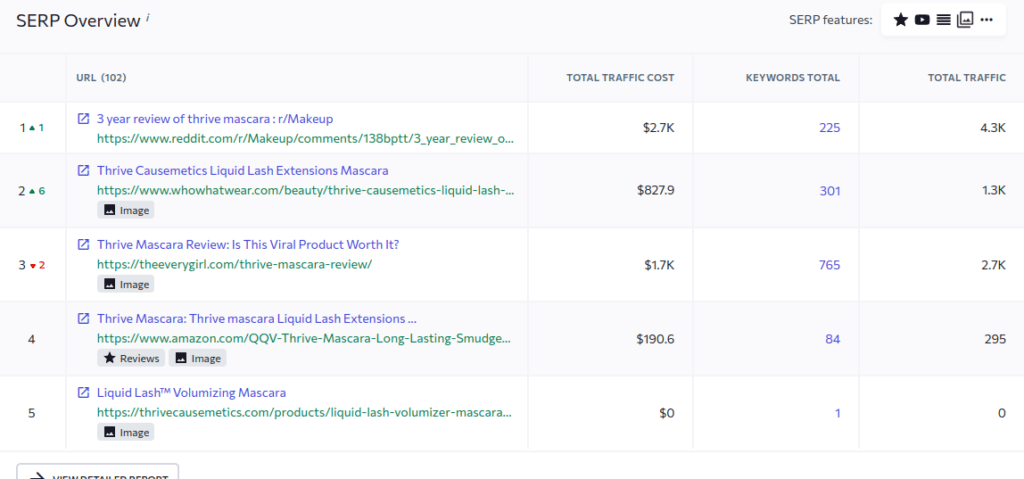
Task: Click the whowhatwear.com URL link
Action: click(306, 190)
